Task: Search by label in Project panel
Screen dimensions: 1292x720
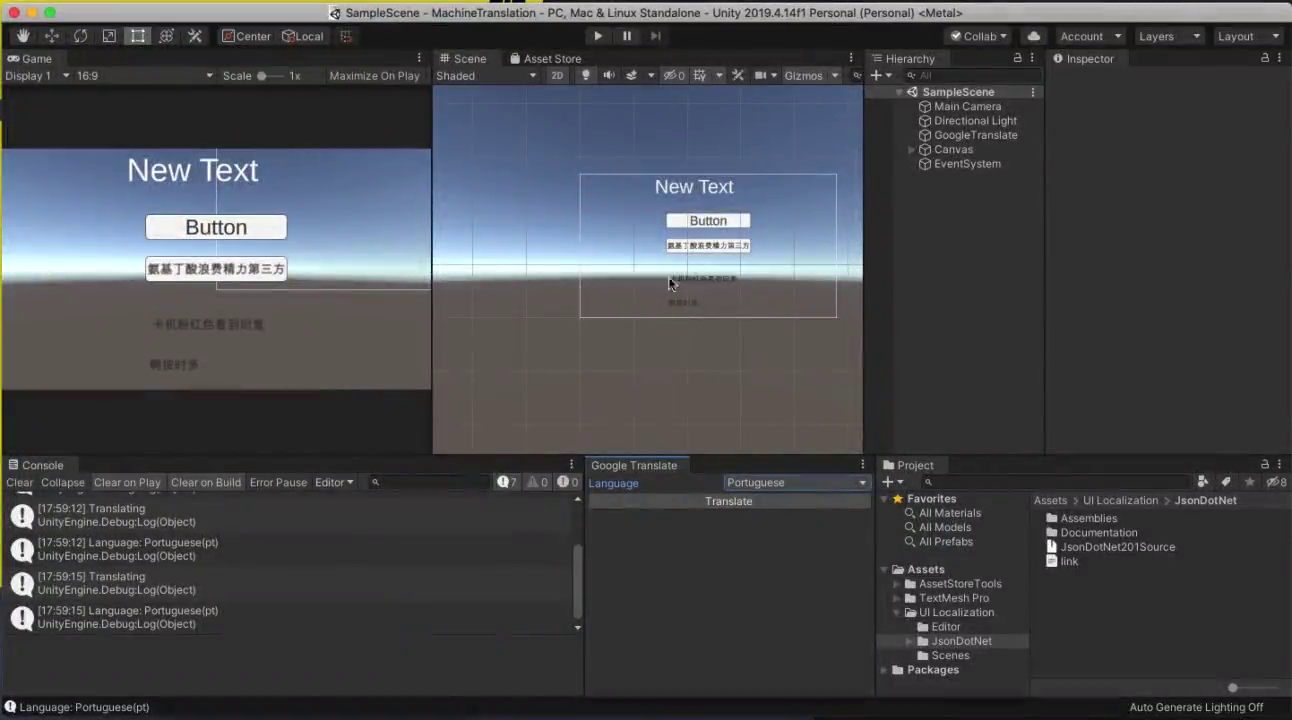Action: (1226, 482)
